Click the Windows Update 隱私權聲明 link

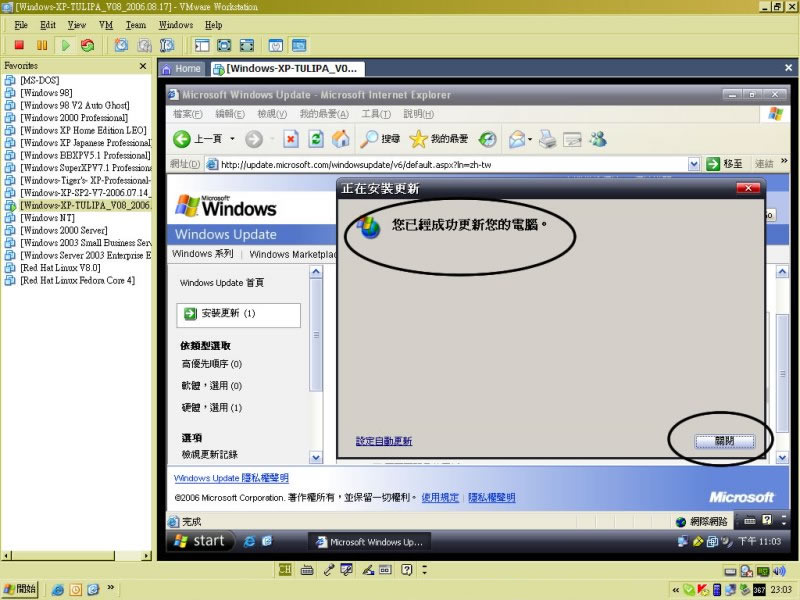231,478
